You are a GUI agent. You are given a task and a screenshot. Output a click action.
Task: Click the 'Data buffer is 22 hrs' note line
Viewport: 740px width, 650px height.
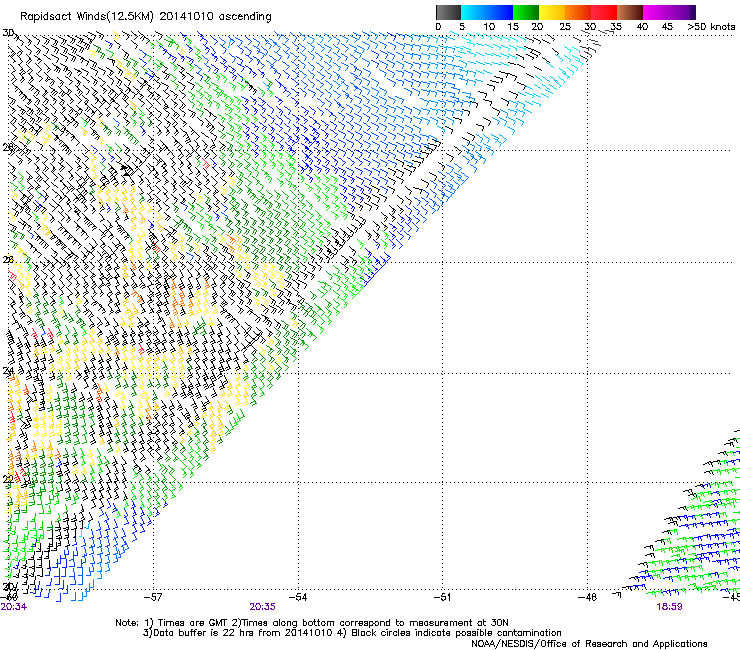(x=352, y=633)
